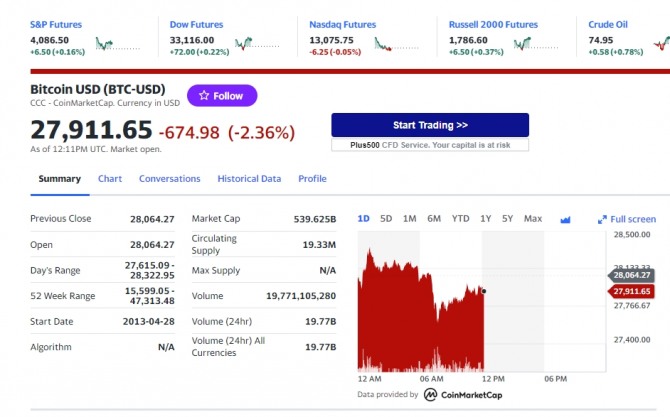This screenshot has height=417, width=670.
Task: Click the Dow Futures mini chart
Action: tap(257, 44)
